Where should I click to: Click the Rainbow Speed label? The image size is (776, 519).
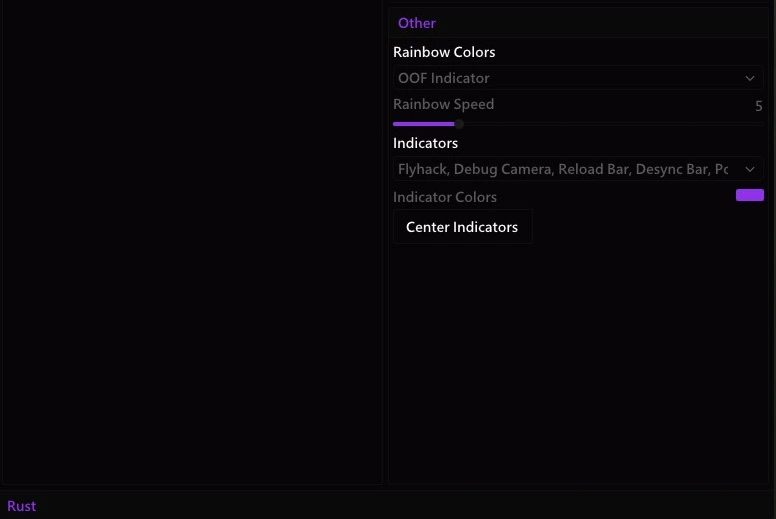[443, 104]
